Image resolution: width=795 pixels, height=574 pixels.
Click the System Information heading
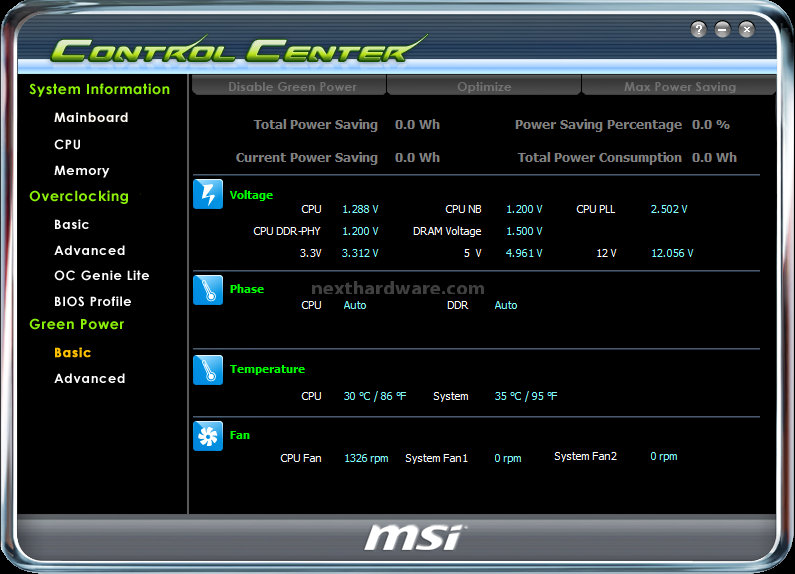click(99, 90)
